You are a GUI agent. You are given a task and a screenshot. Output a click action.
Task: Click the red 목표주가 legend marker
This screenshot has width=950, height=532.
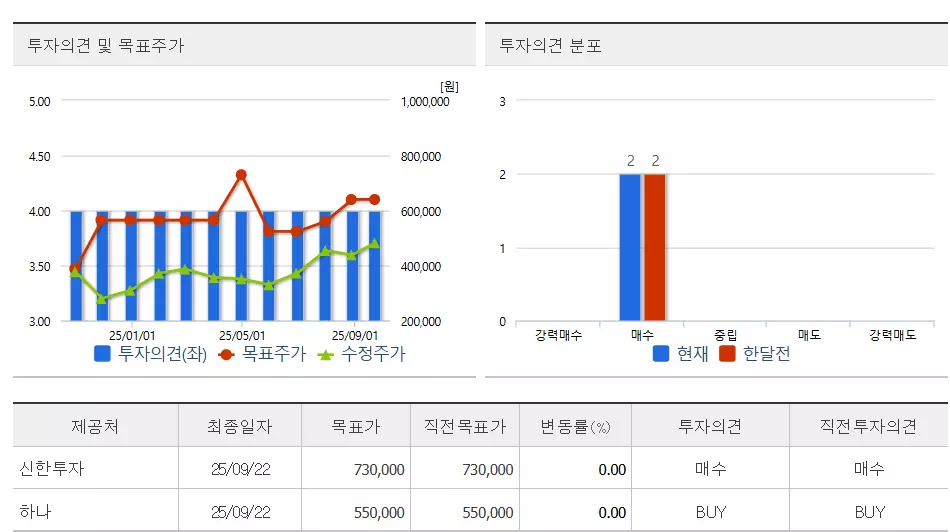226,354
